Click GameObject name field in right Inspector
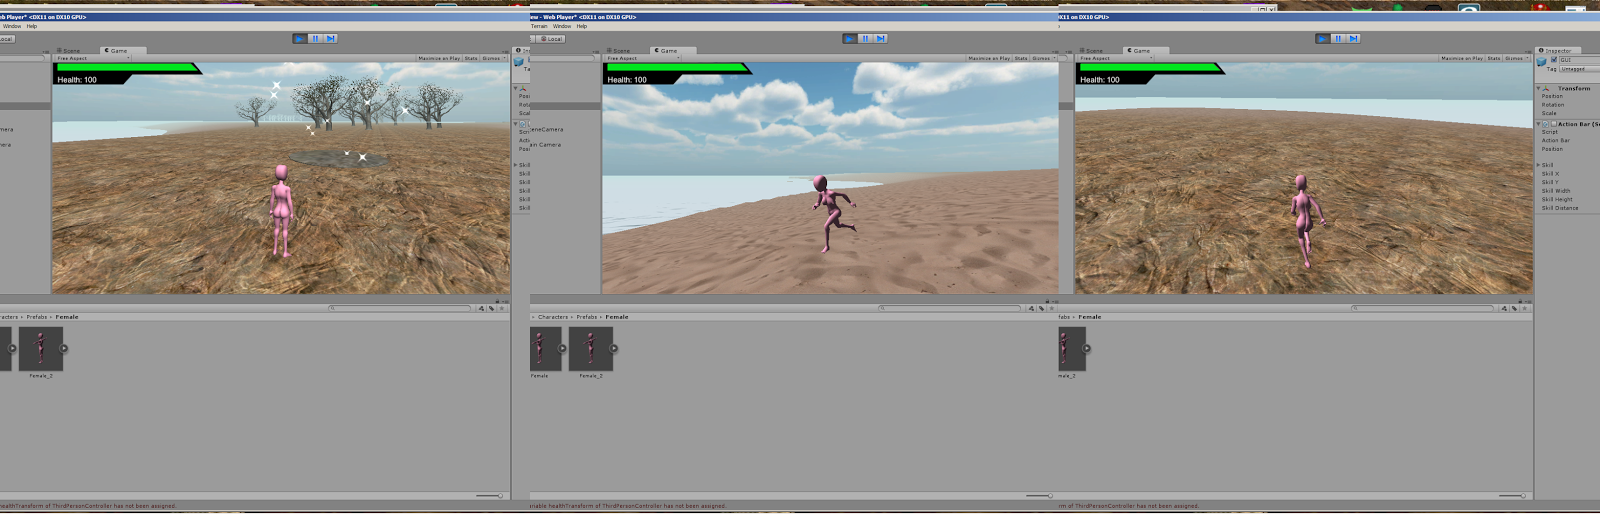1600x514 pixels. coord(1579,60)
